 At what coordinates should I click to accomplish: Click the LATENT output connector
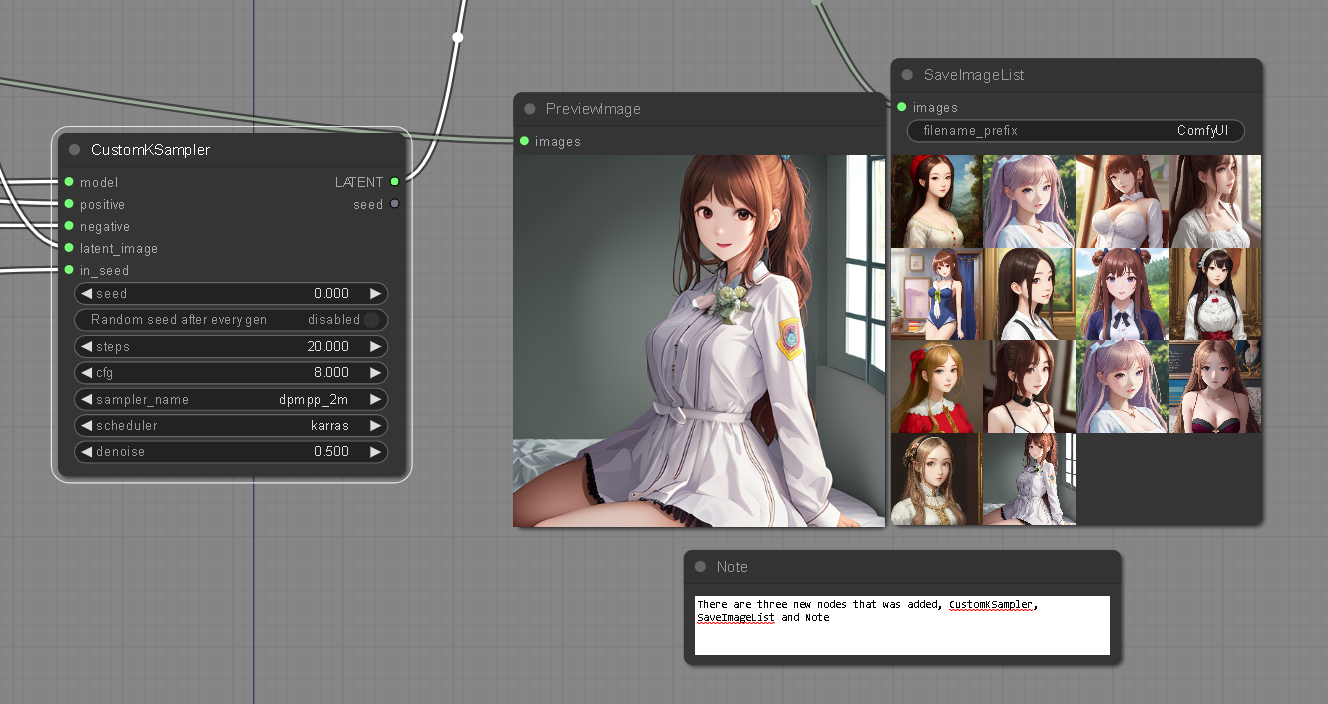pos(395,182)
